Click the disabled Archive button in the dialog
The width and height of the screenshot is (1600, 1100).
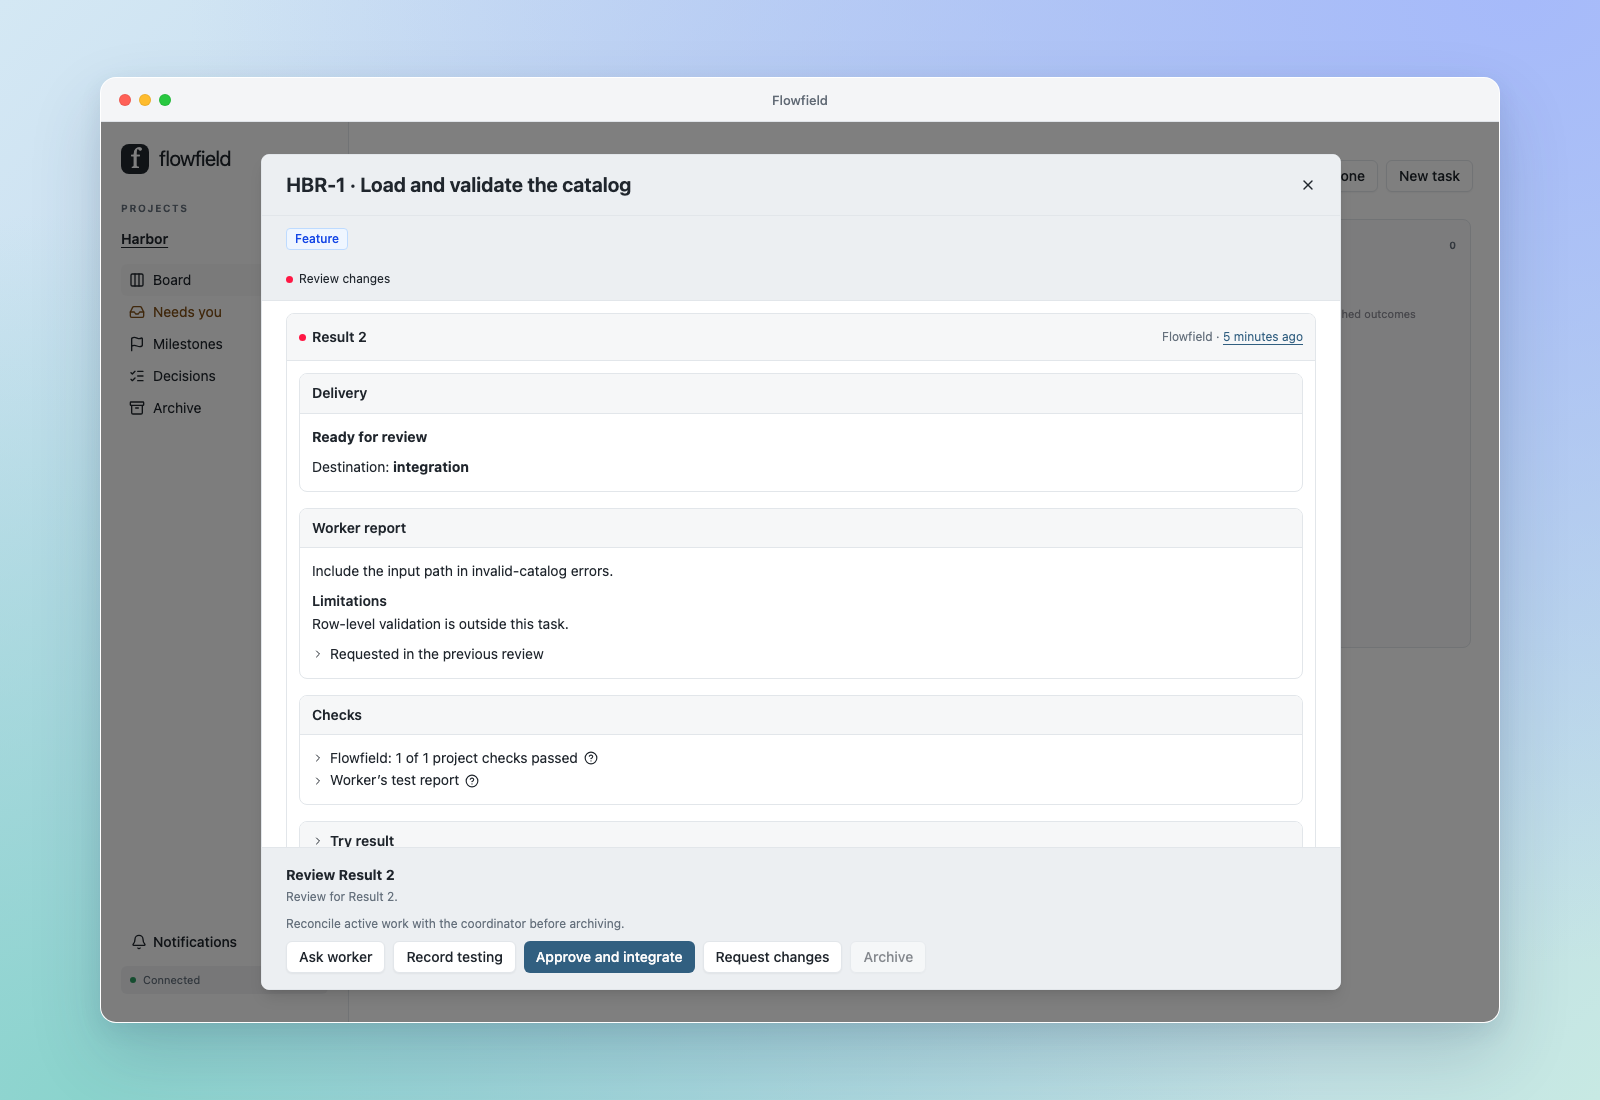tap(888, 957)
